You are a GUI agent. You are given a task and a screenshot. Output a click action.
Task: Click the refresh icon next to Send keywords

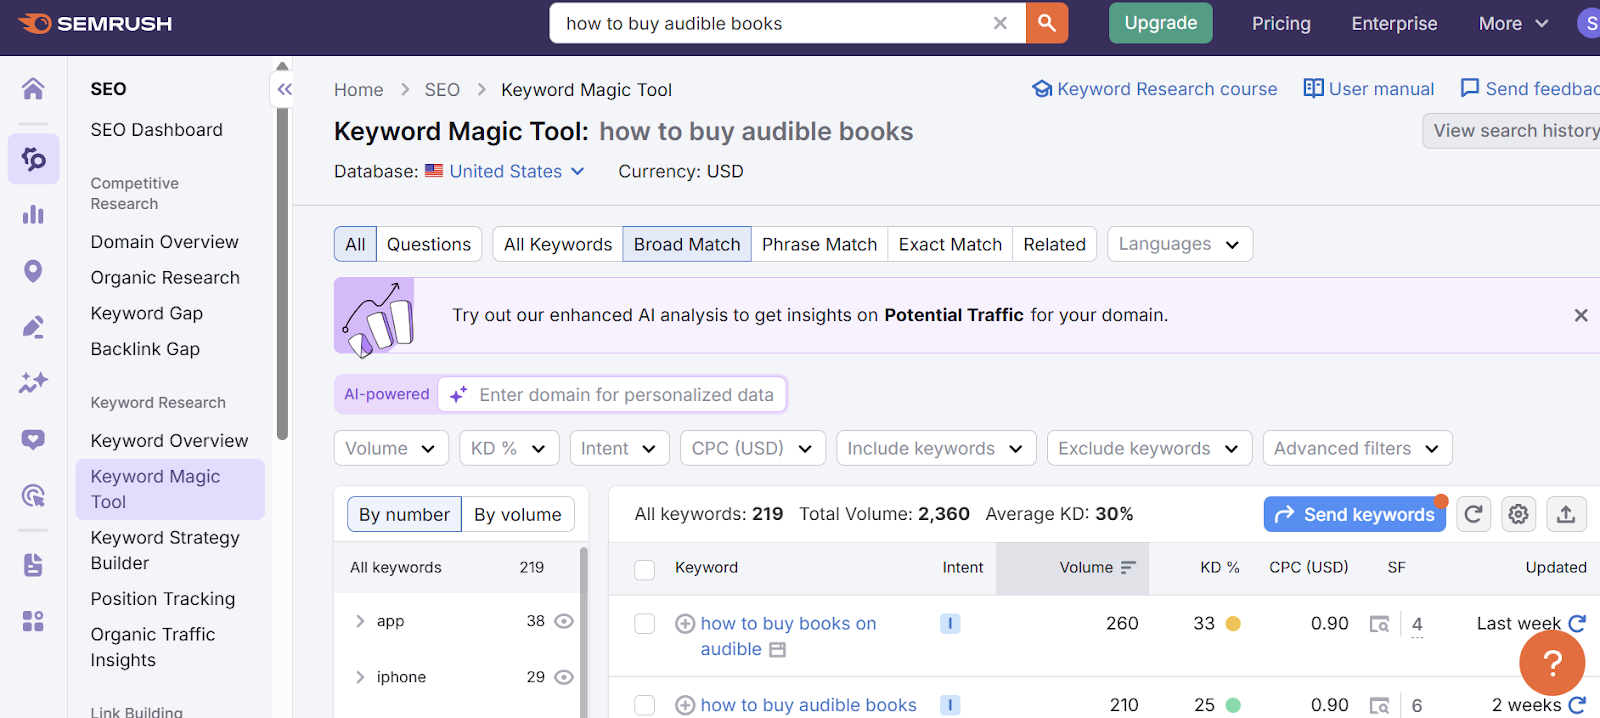[x=1473, y=514]
